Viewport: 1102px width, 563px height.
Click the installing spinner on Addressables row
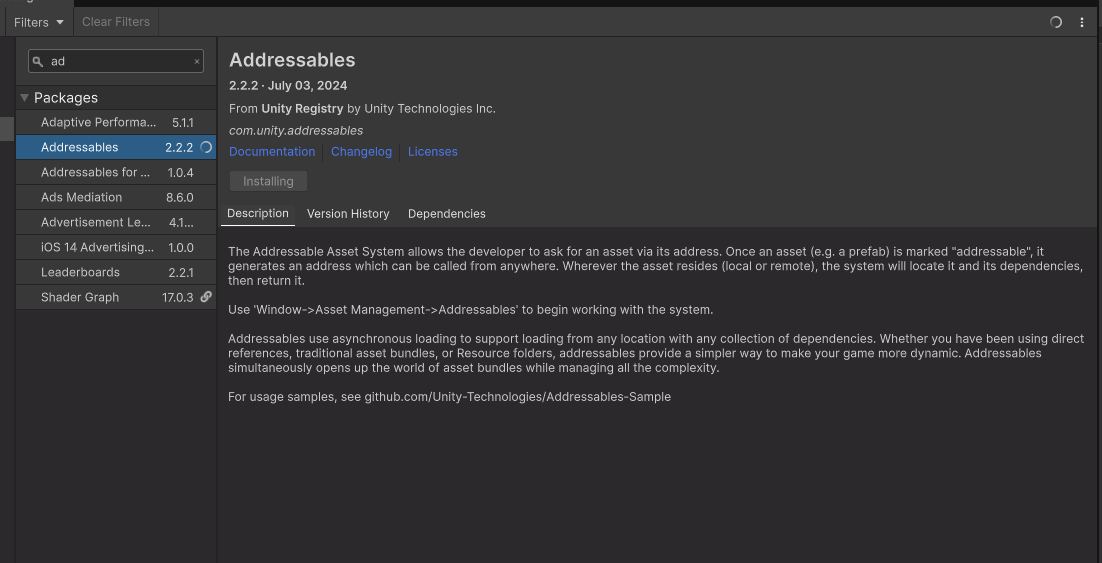(206, 148)
